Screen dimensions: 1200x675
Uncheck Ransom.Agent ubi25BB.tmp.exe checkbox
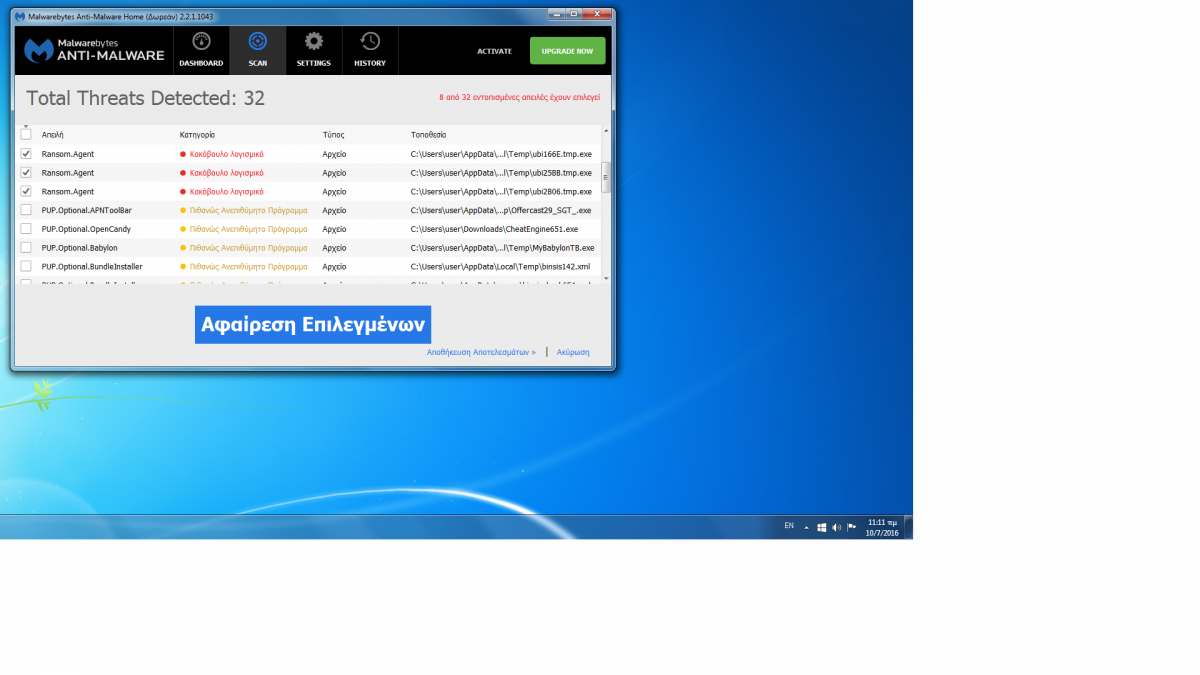[26, 173]
